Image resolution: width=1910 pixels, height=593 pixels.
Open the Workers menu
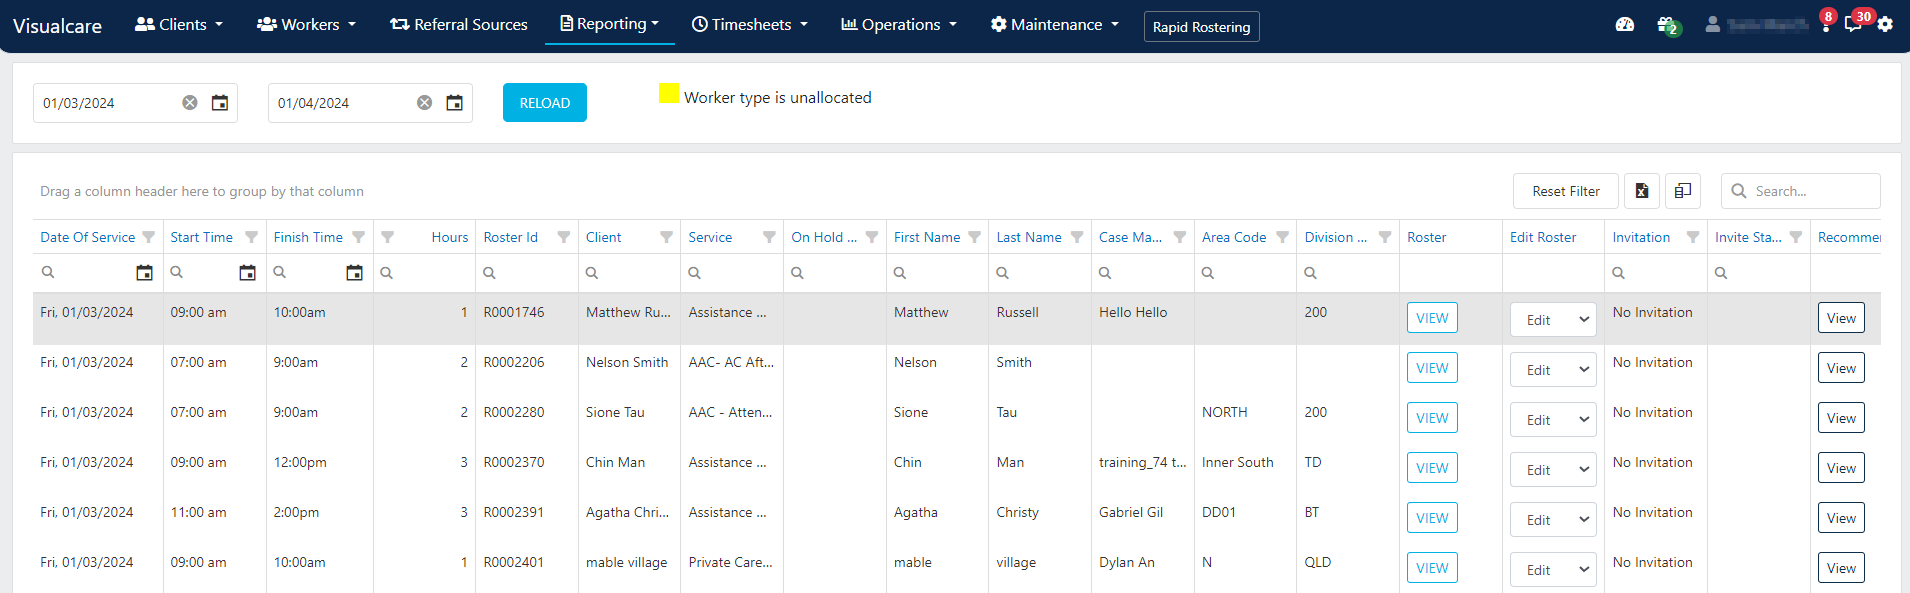click(306, 24)
